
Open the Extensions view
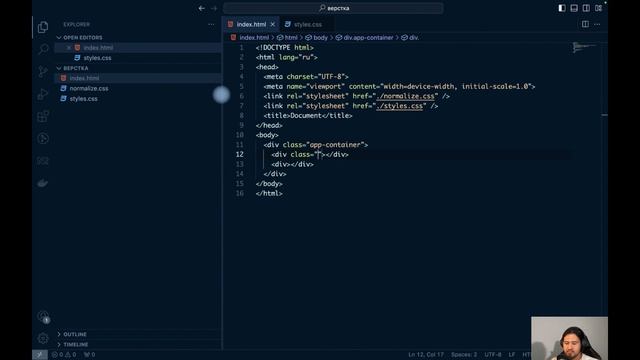point(43,116)
